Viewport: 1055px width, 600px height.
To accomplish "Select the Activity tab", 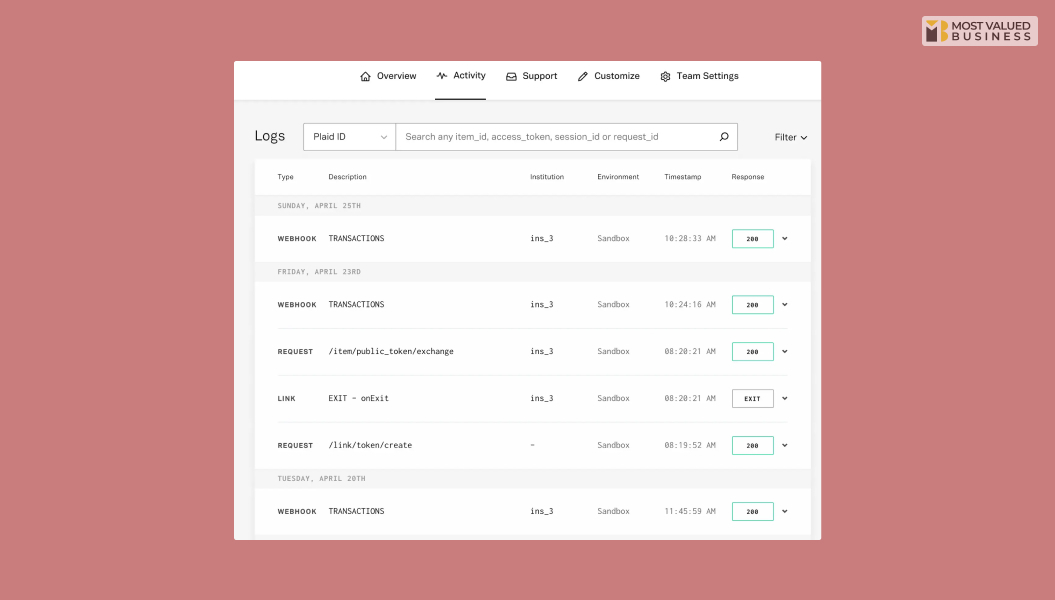I will pyautogui.click(x=461, y=75).
